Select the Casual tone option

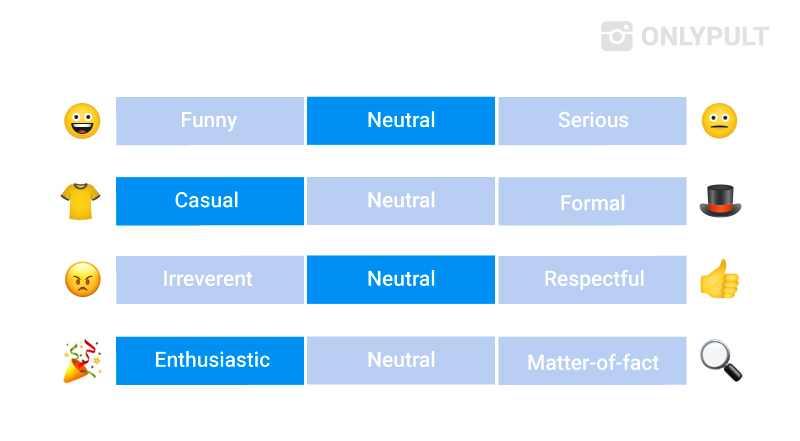coord(210,201)
